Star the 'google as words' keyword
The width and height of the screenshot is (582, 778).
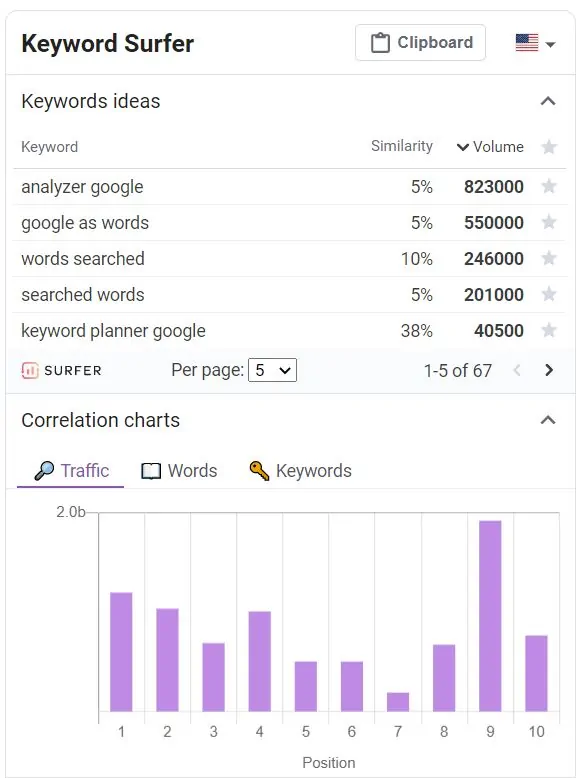549,222
